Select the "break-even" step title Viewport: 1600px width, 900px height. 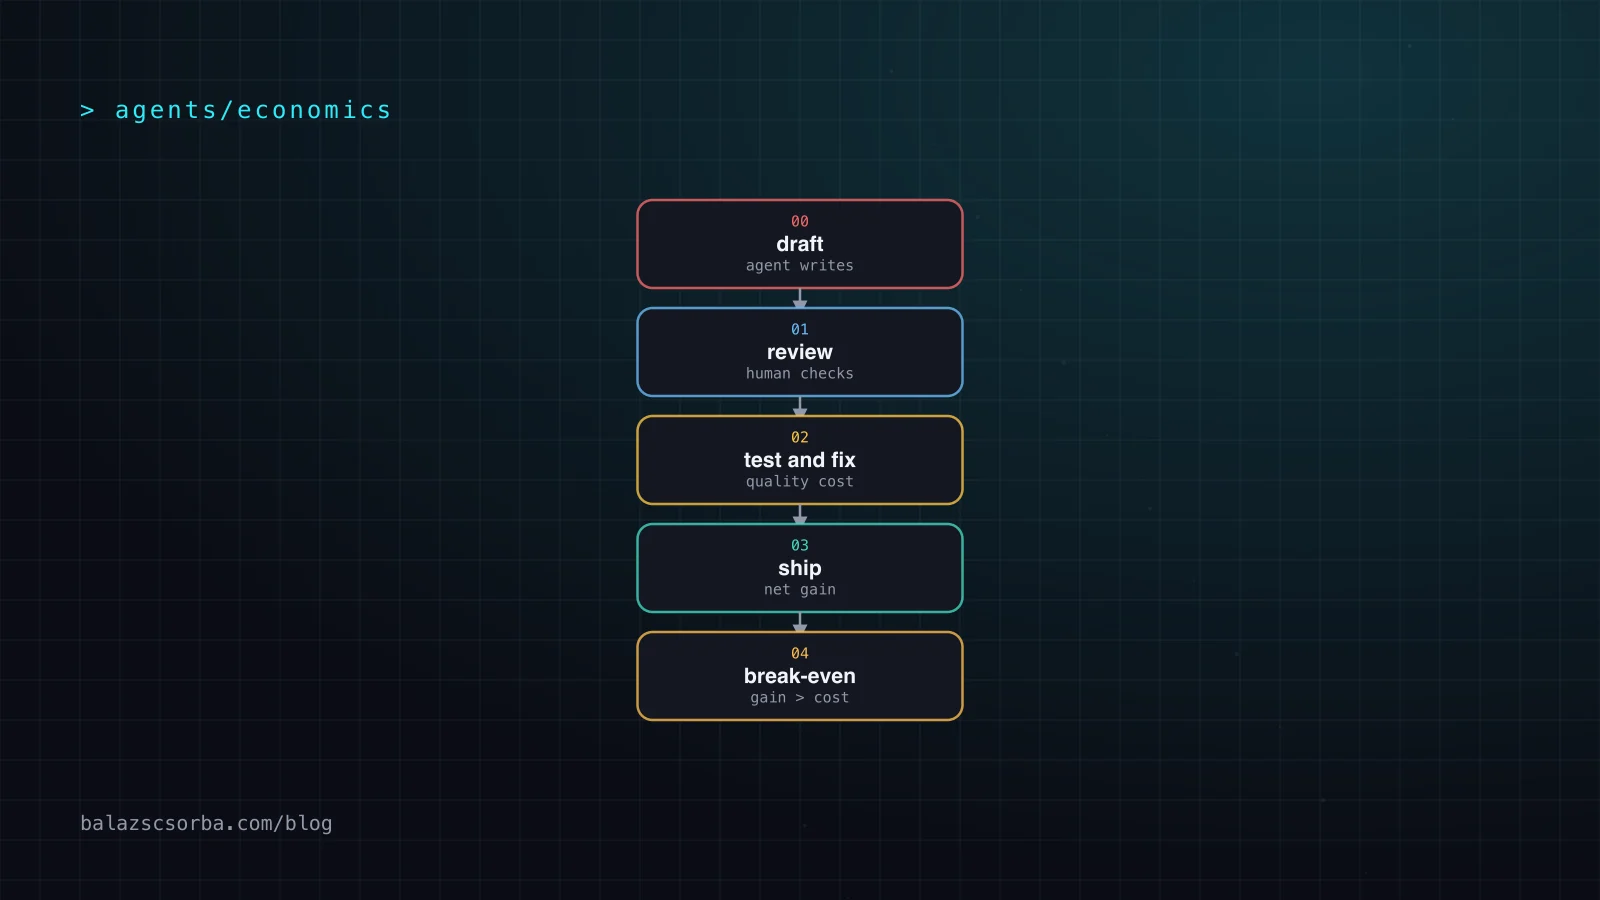click(800, 676)
